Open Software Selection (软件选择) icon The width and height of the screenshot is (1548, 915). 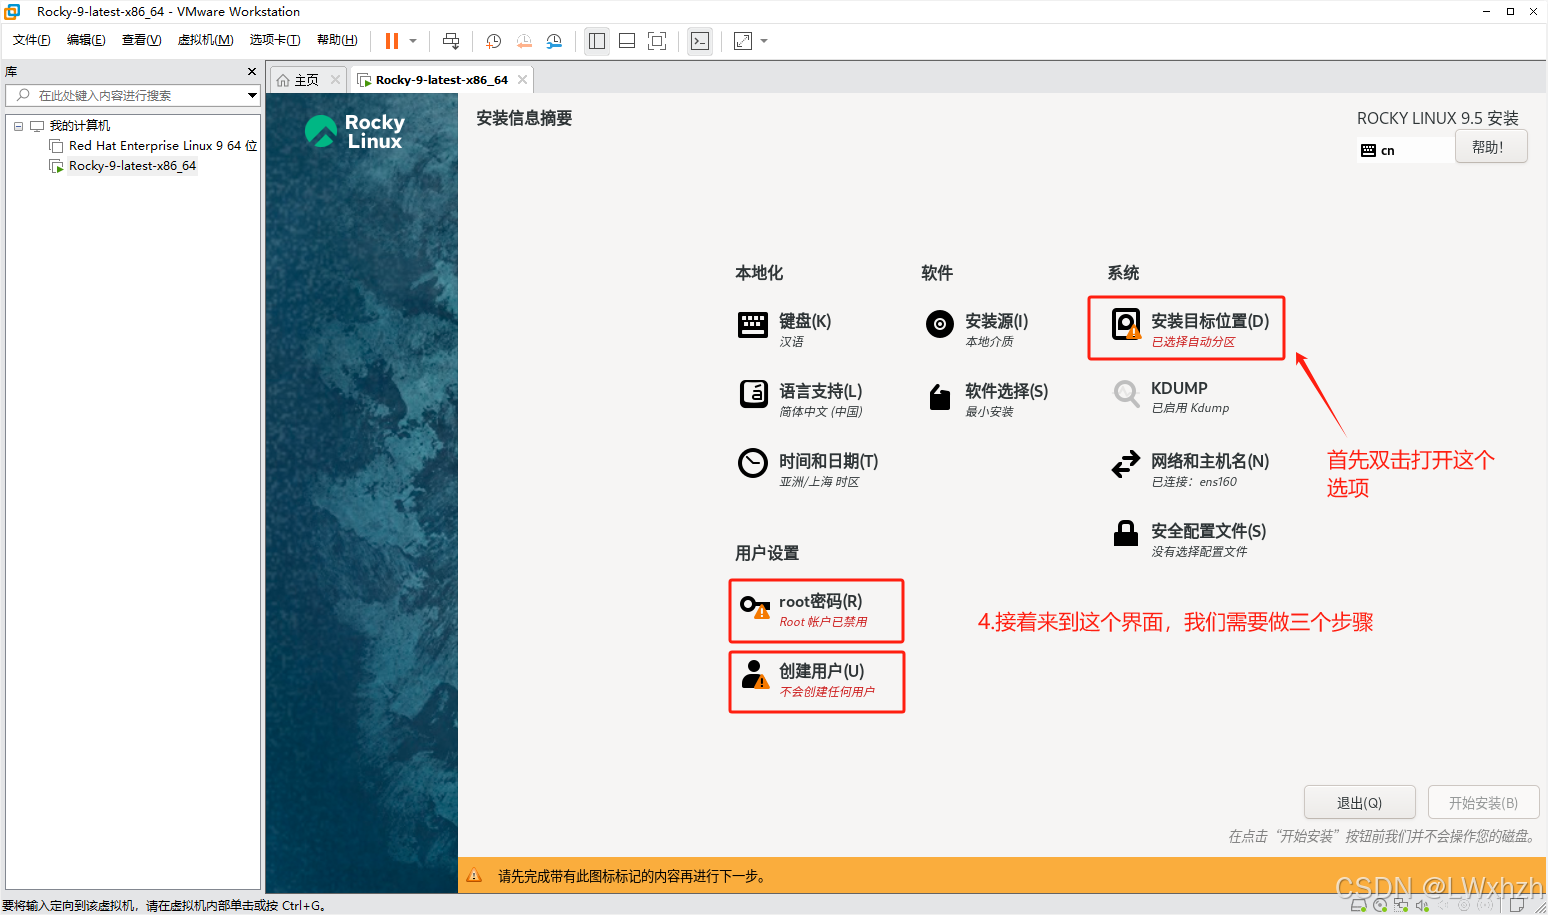(x=939, y=397)
